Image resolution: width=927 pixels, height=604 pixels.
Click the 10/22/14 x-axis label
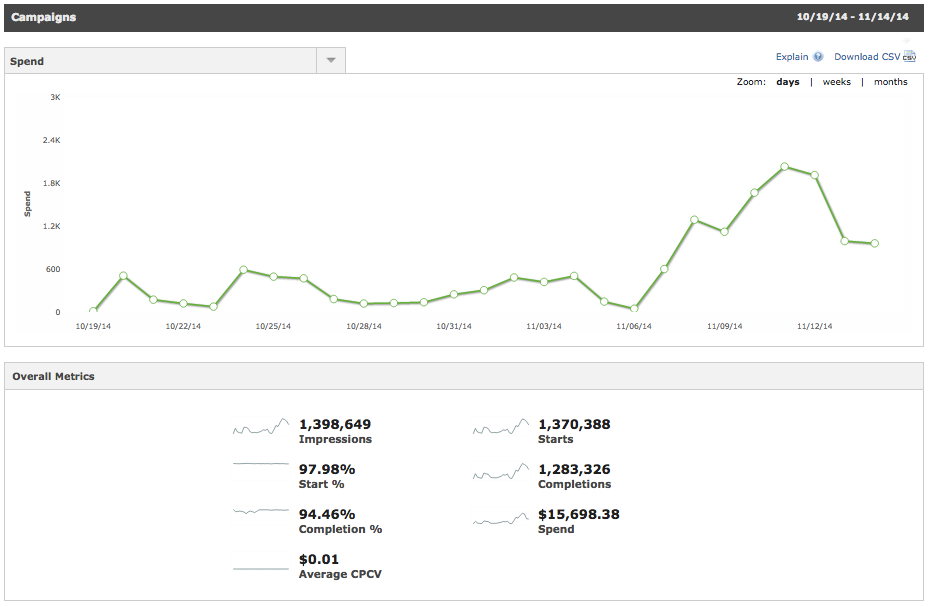coord(183,326)
